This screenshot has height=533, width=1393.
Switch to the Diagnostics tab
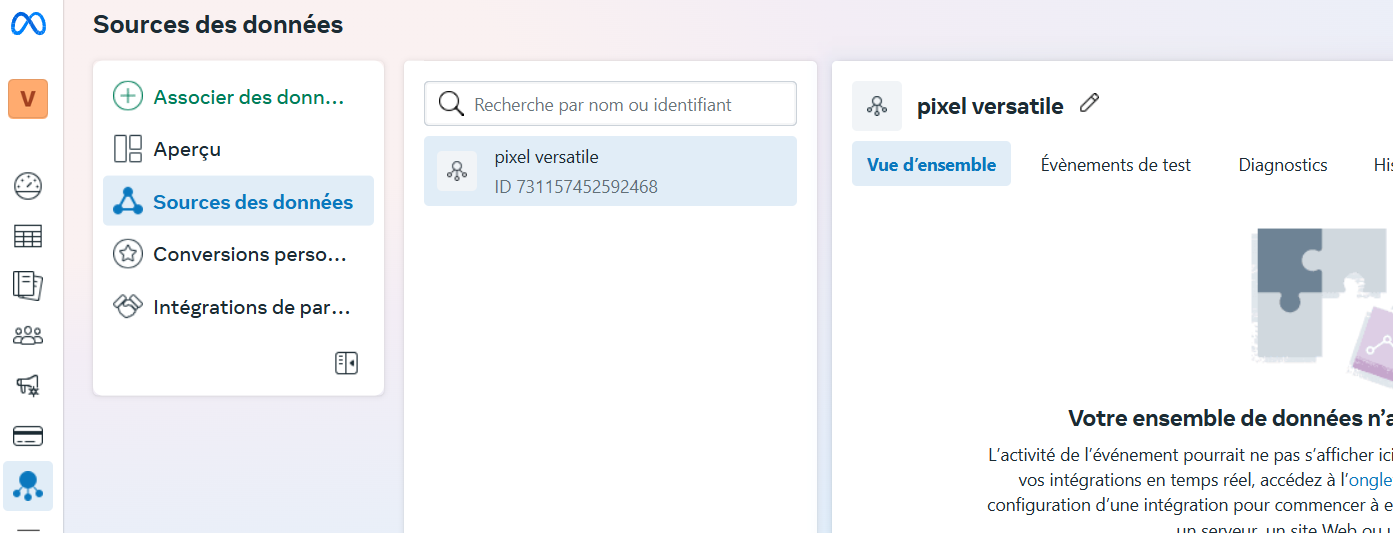(x=1283, y=165)
